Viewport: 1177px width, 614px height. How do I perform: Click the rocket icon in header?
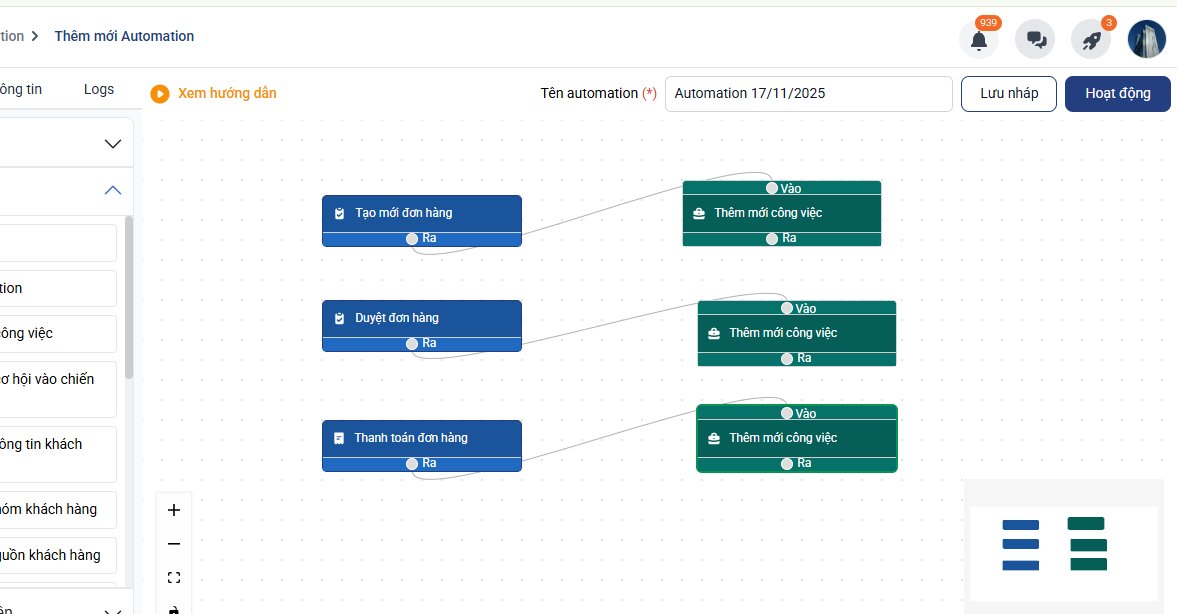pos(1091,40)
